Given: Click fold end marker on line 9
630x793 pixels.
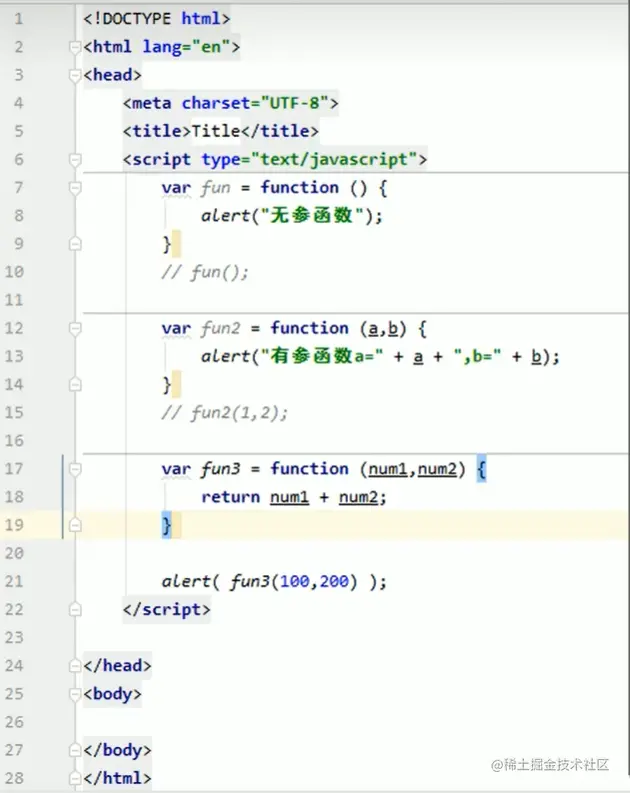Looking at the screenshot, I should coord(75,244).
